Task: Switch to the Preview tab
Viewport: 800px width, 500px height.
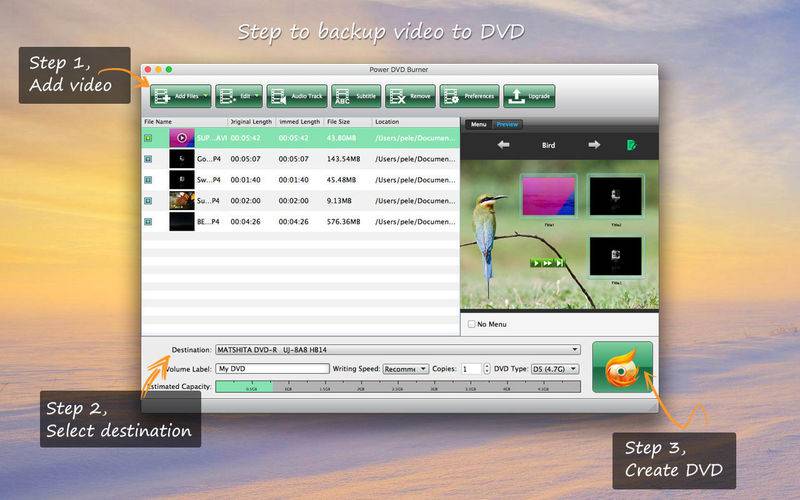Action: point(507,124)
